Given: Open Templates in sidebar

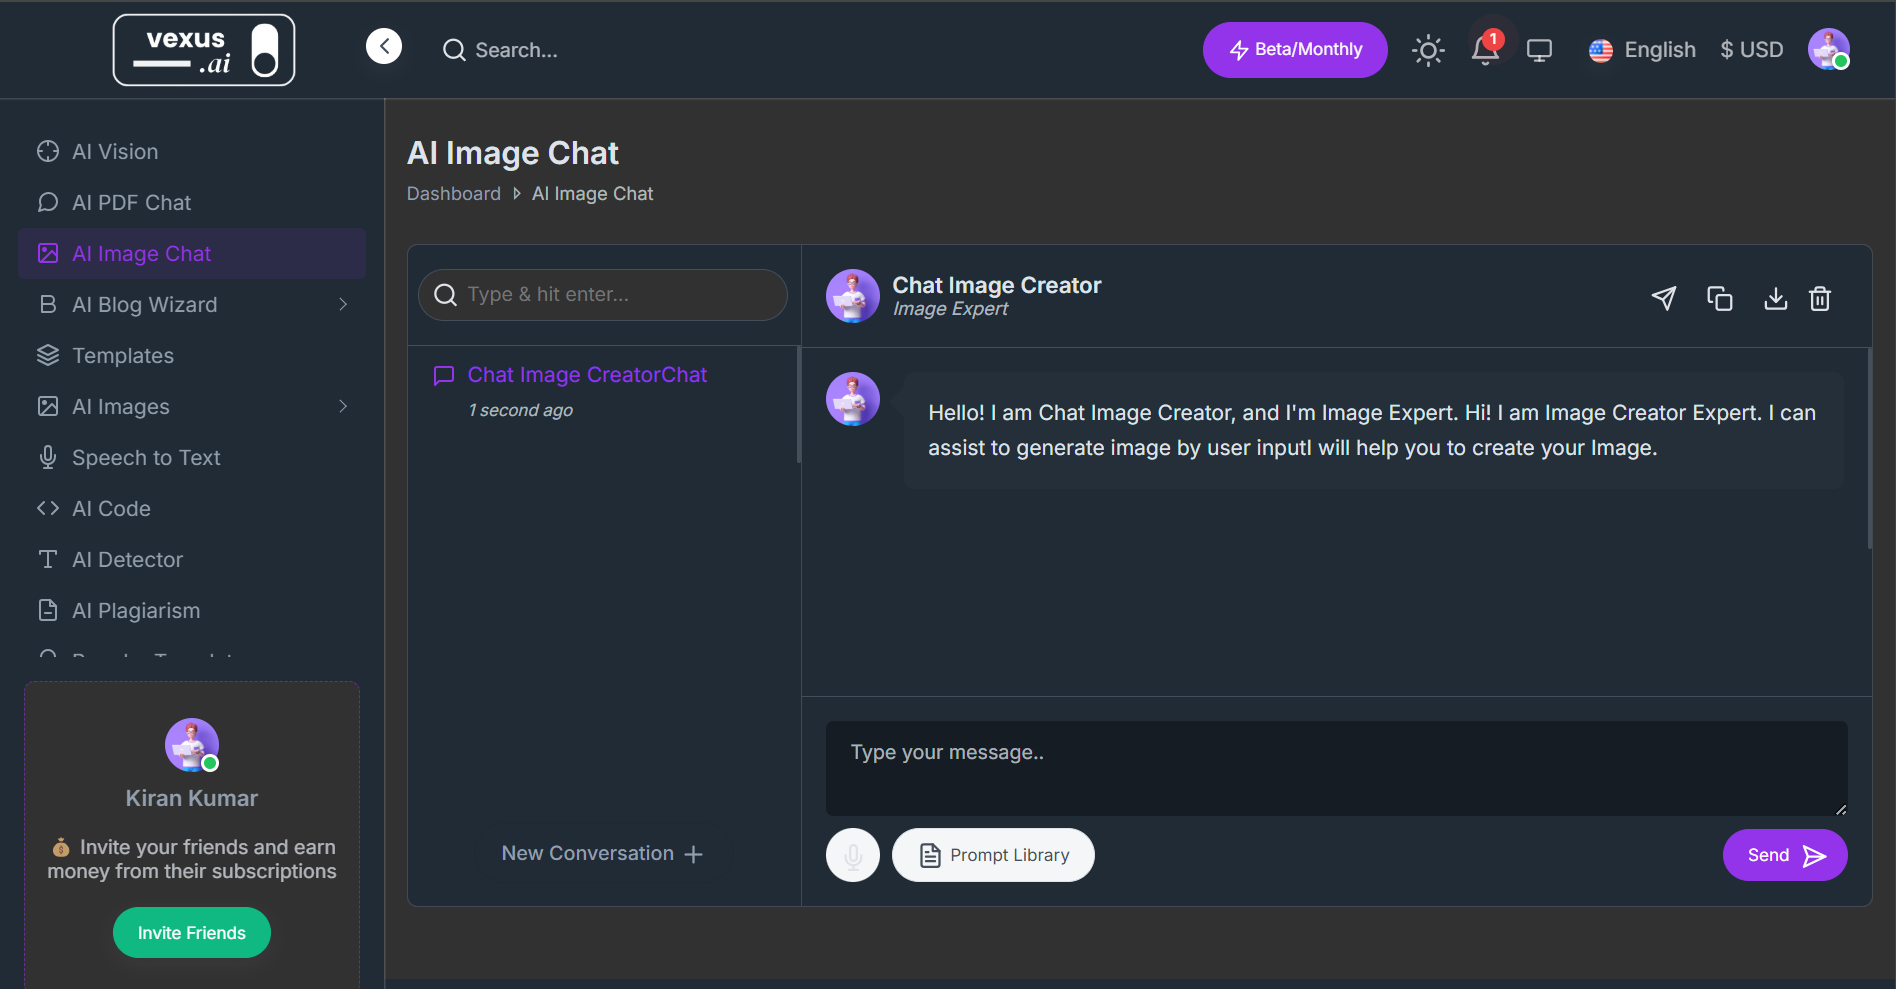Looking at the screenshot, I should click(x=192, y=356).
